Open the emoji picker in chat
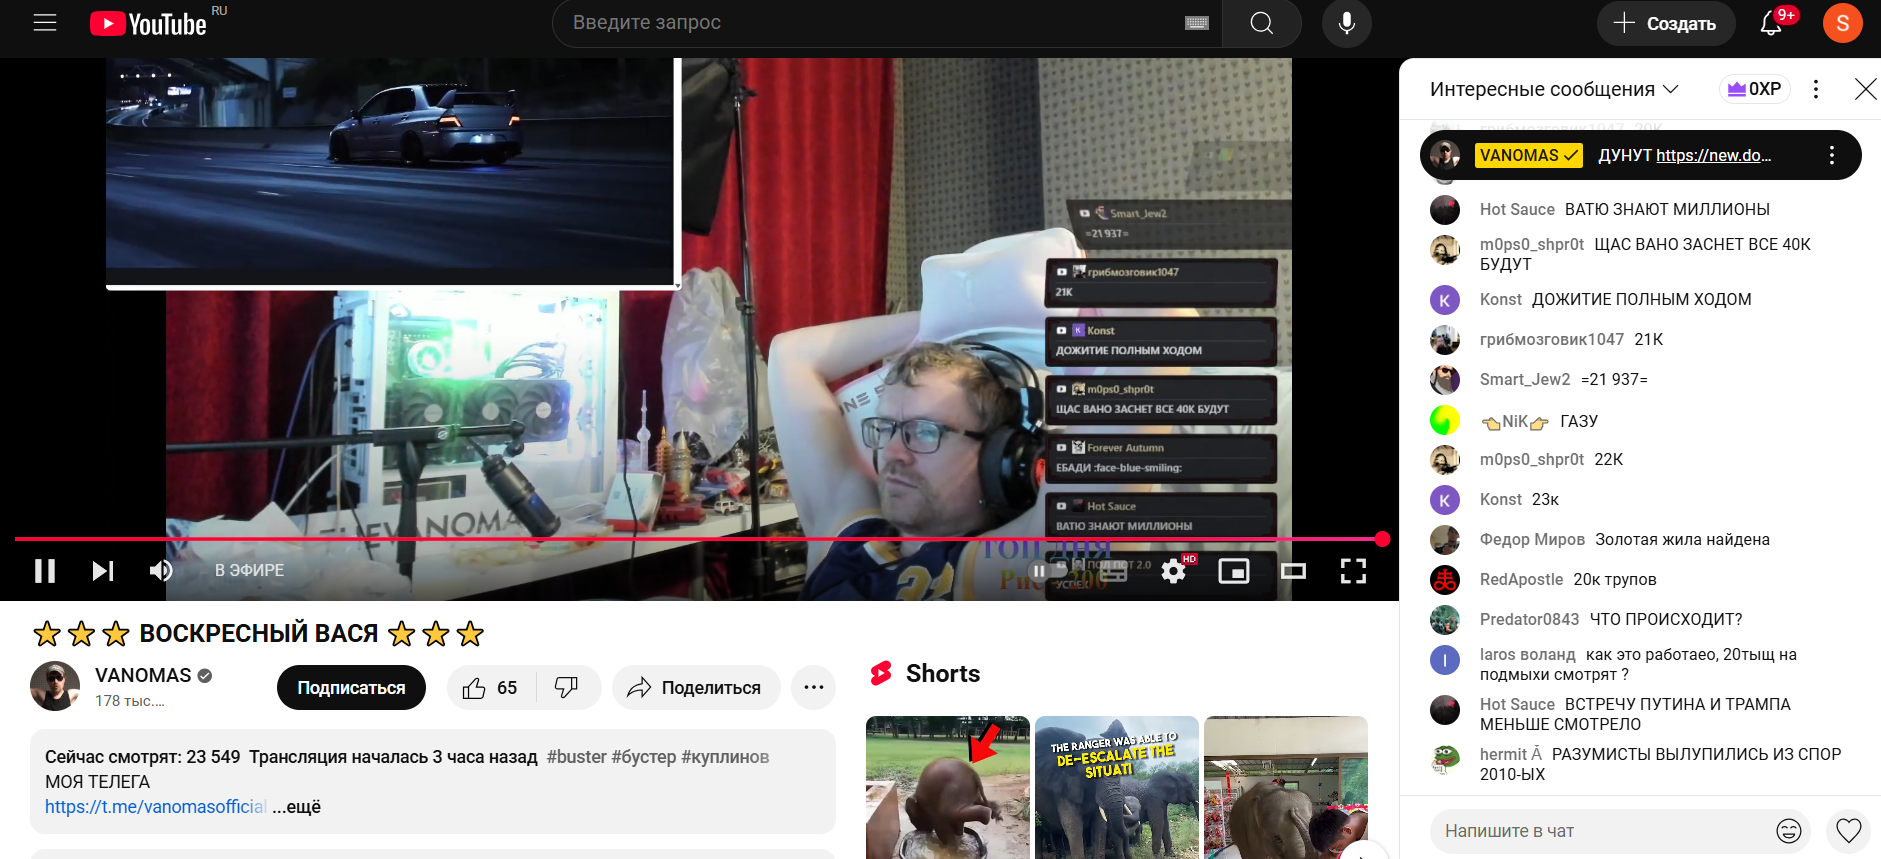Viewport: 1881px width, 859px height. (x=1789, y=831)
